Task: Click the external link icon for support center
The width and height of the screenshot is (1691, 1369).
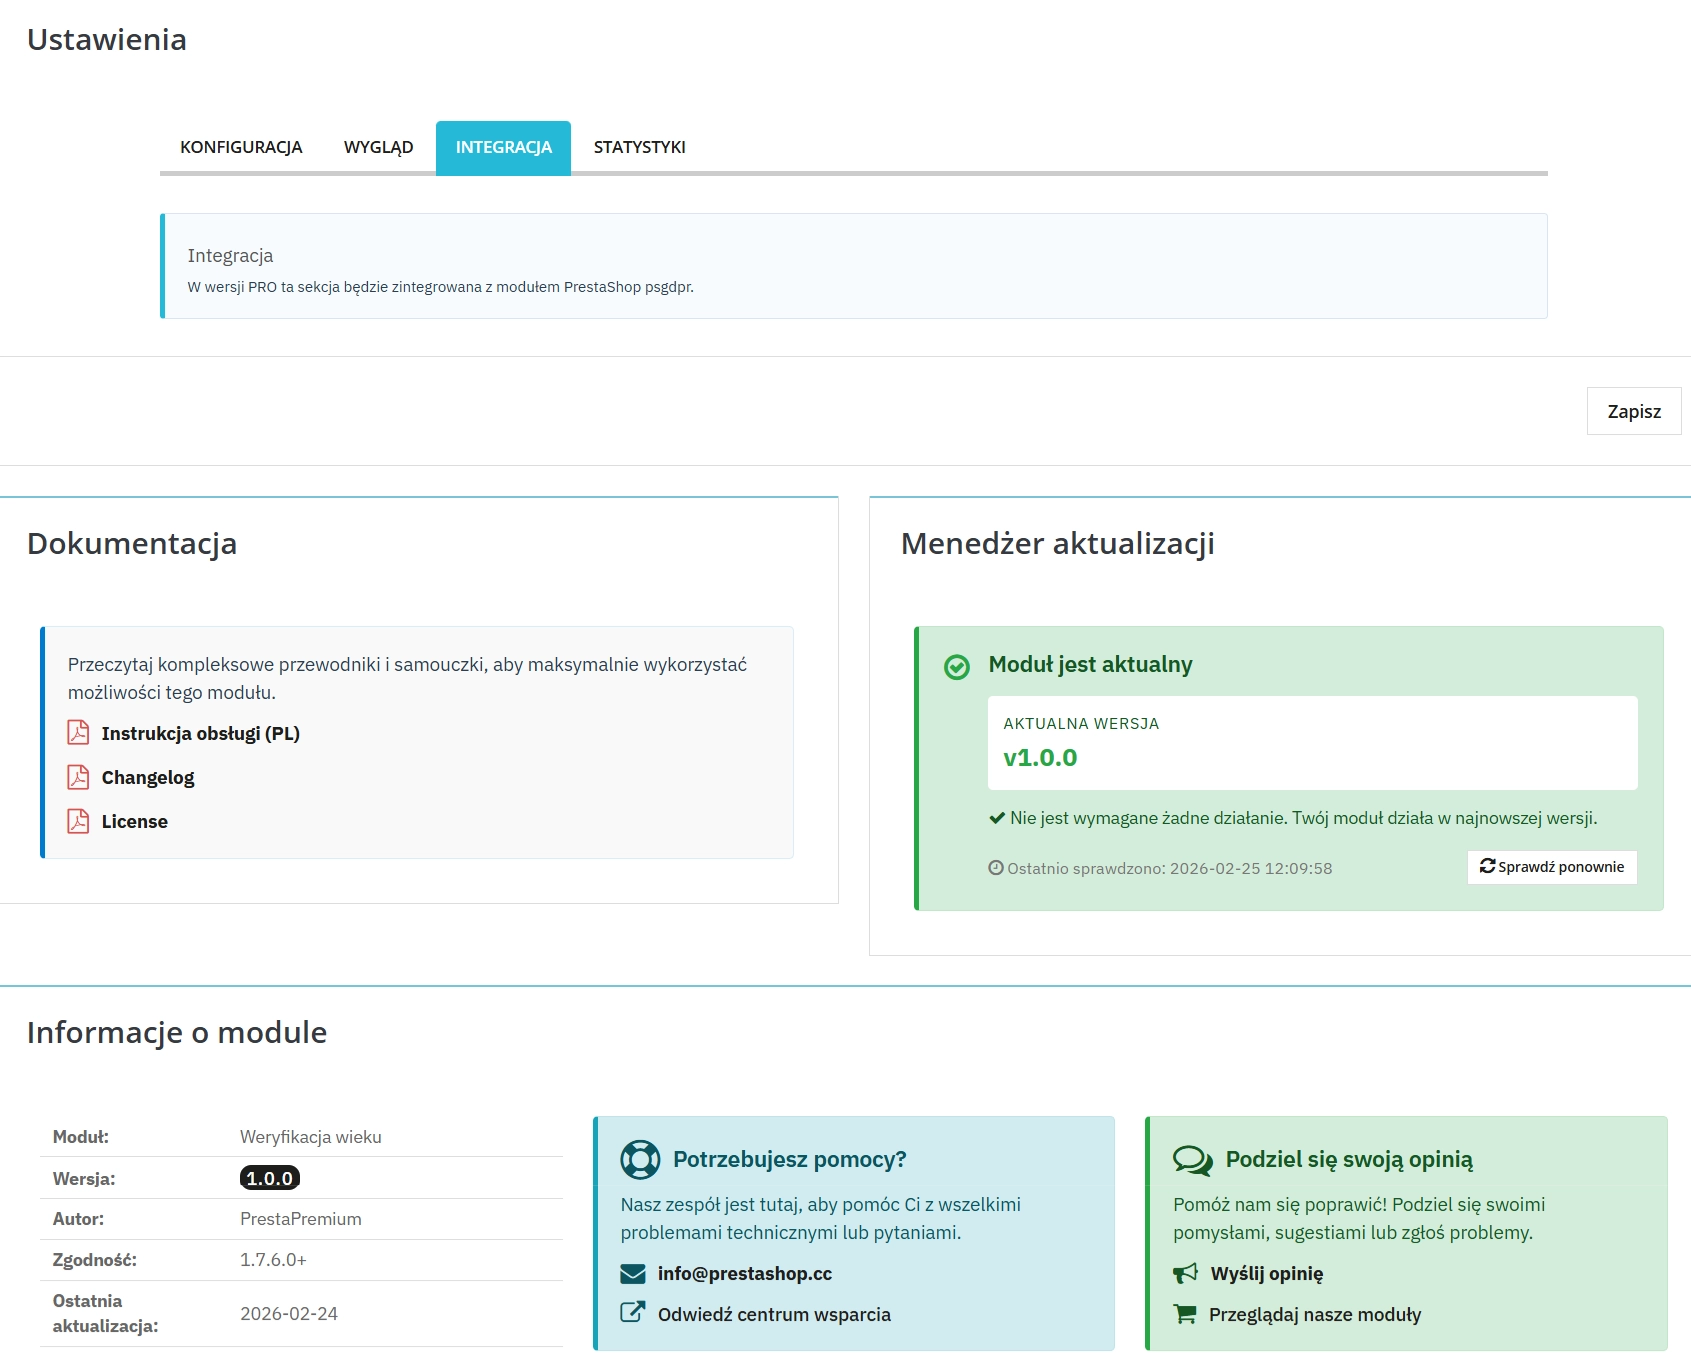Action: click(x=633, y=1313)
